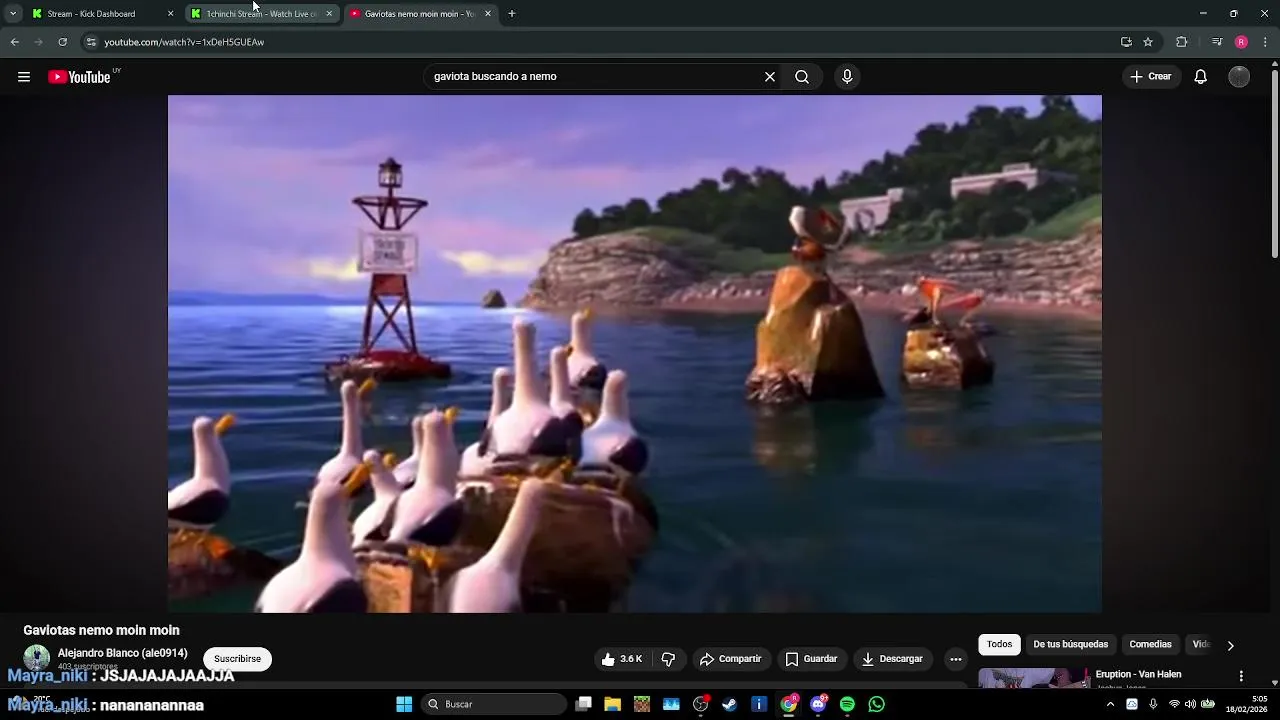The image size is (1280, 720).
Task: Start voice search with the microphone
Action: click(x=847, y=77)
